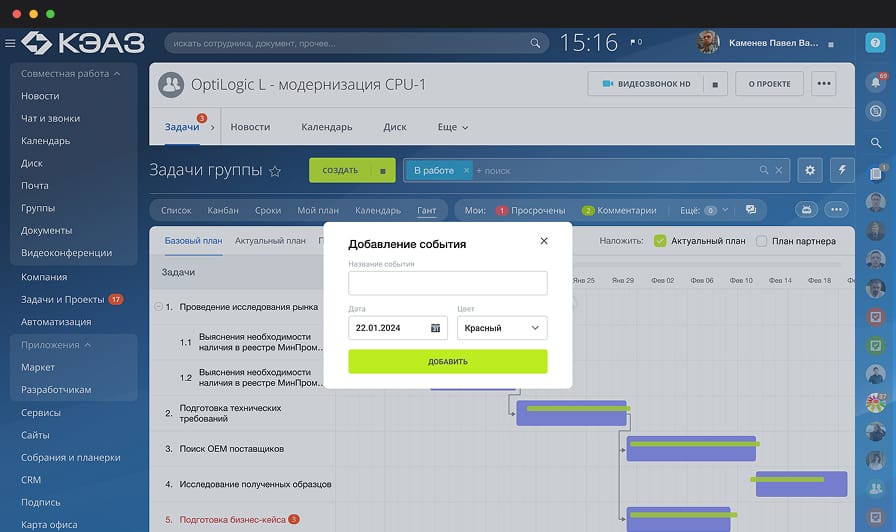This screenshot has width=896, height=532.
Task: Open the Актуальный план tab
Action: 270,241
